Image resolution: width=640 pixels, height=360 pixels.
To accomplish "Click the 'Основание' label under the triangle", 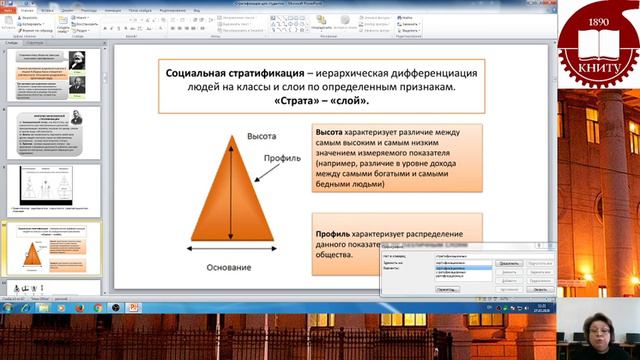I will pos(229,267).
